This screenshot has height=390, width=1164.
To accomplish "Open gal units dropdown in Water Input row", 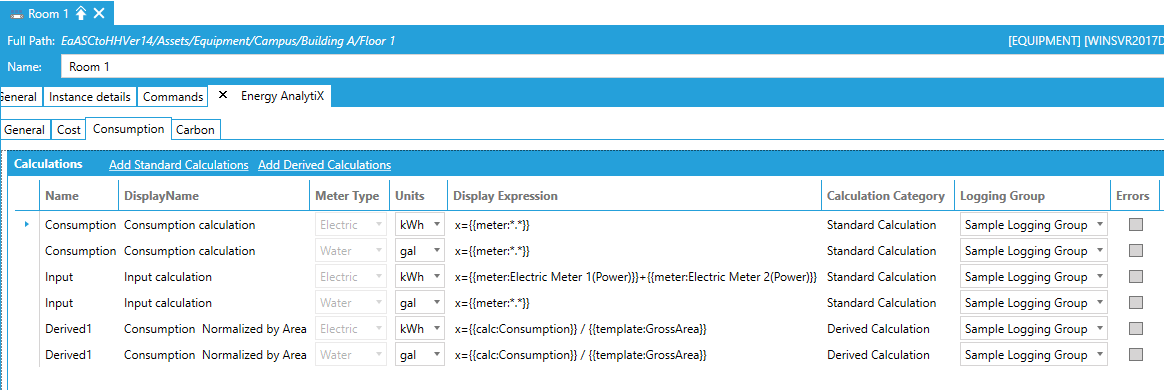I will (x=419, y=303).
